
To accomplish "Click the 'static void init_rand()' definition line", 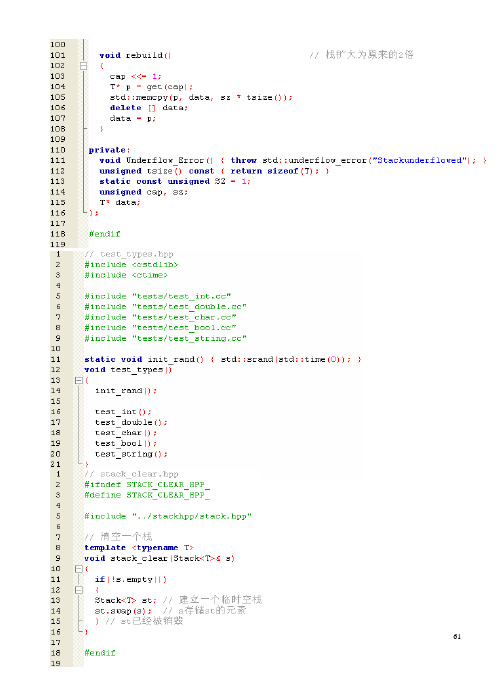I will (x=223, y=359).
